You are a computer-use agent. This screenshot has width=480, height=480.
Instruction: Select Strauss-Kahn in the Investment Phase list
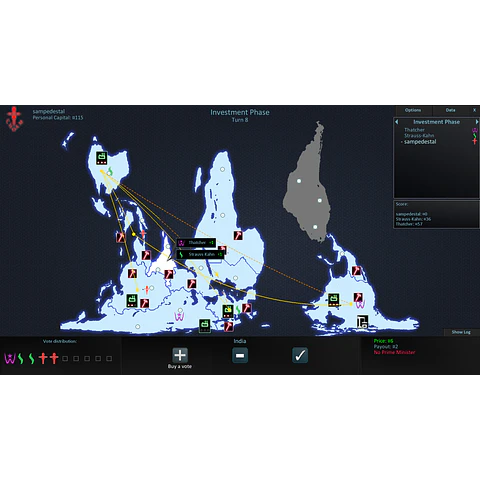click(x=419, y=136)
